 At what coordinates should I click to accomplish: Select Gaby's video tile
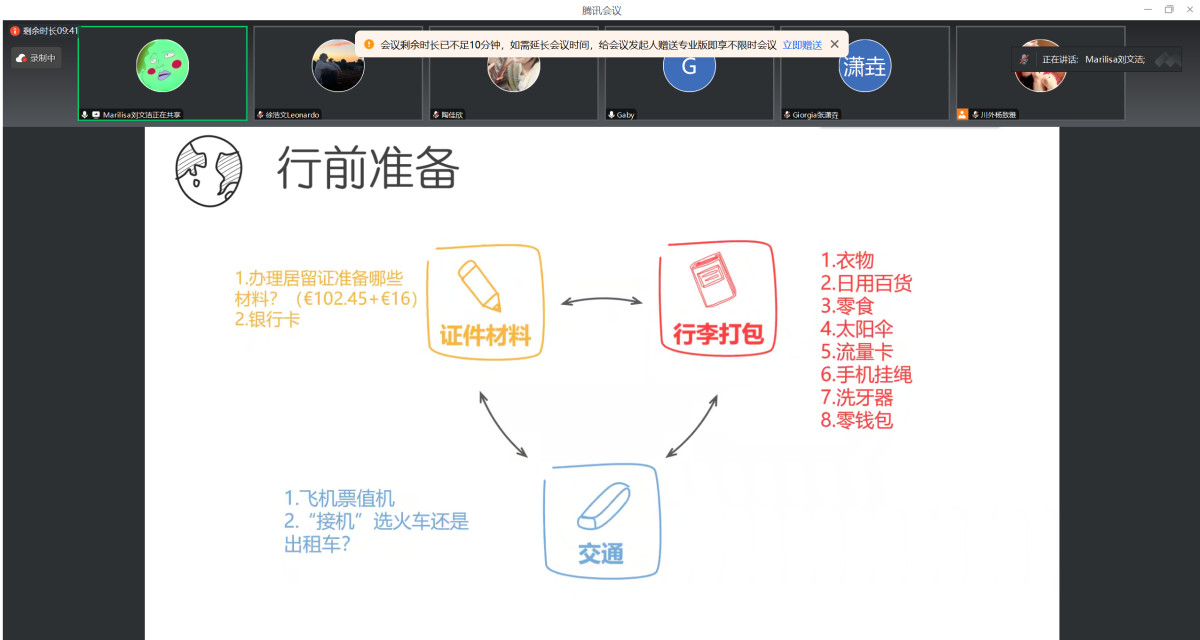688,70
